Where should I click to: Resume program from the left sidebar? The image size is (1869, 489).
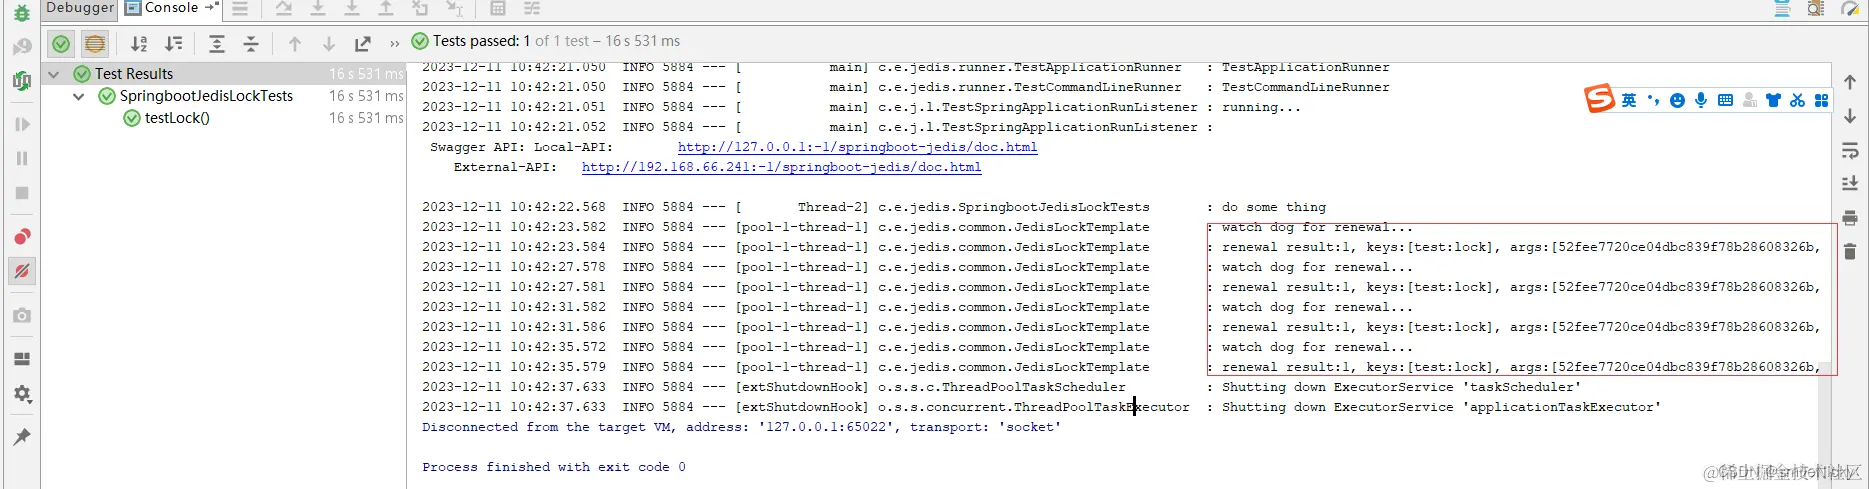(x=21, y=125)
